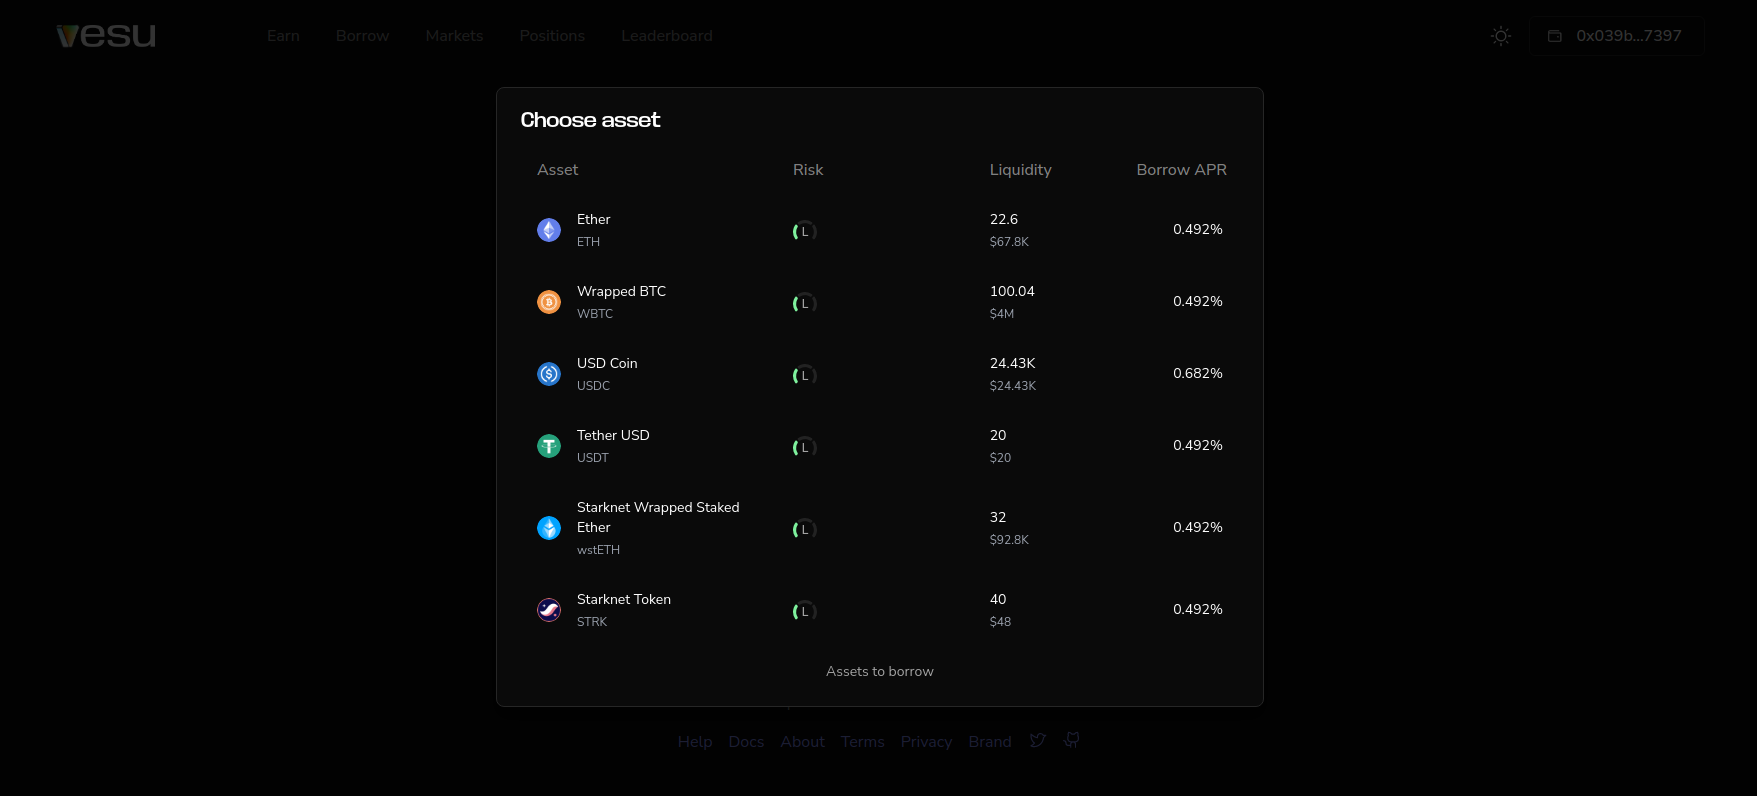This screenshot has width=1757, height=796.
Task: Click the Wrapped BTC token icon
Action: [549, 302]
